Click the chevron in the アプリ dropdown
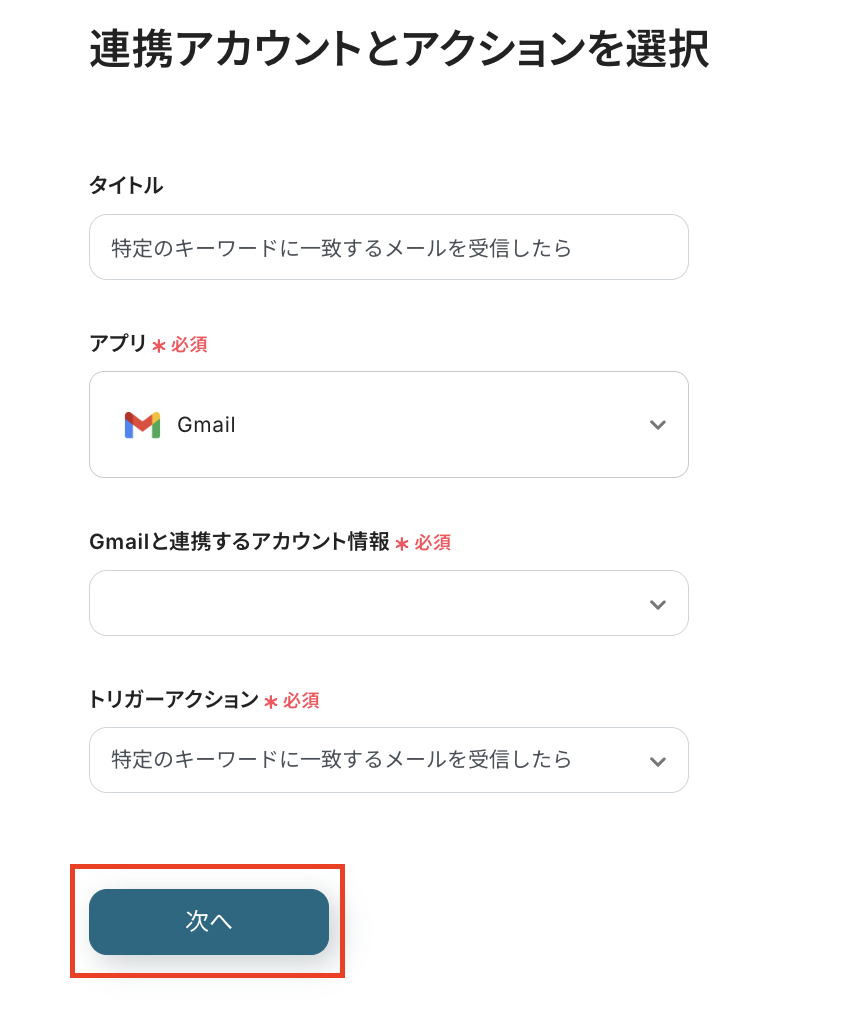Screen dimensions: 854x1012 click(657, 425)
